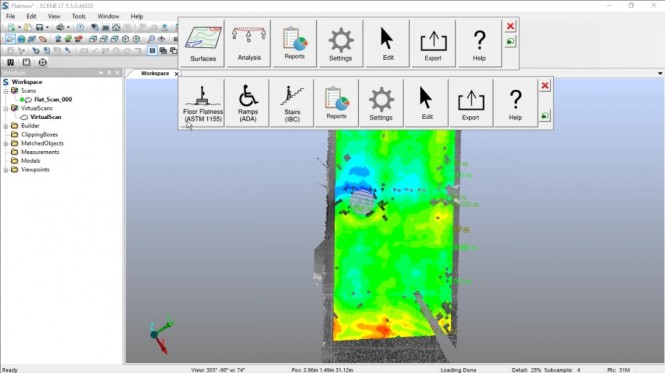The height and width of the screenshot is (373, 665).
Task: Open the Surfaces tool
Action: (x=203, y=43)
